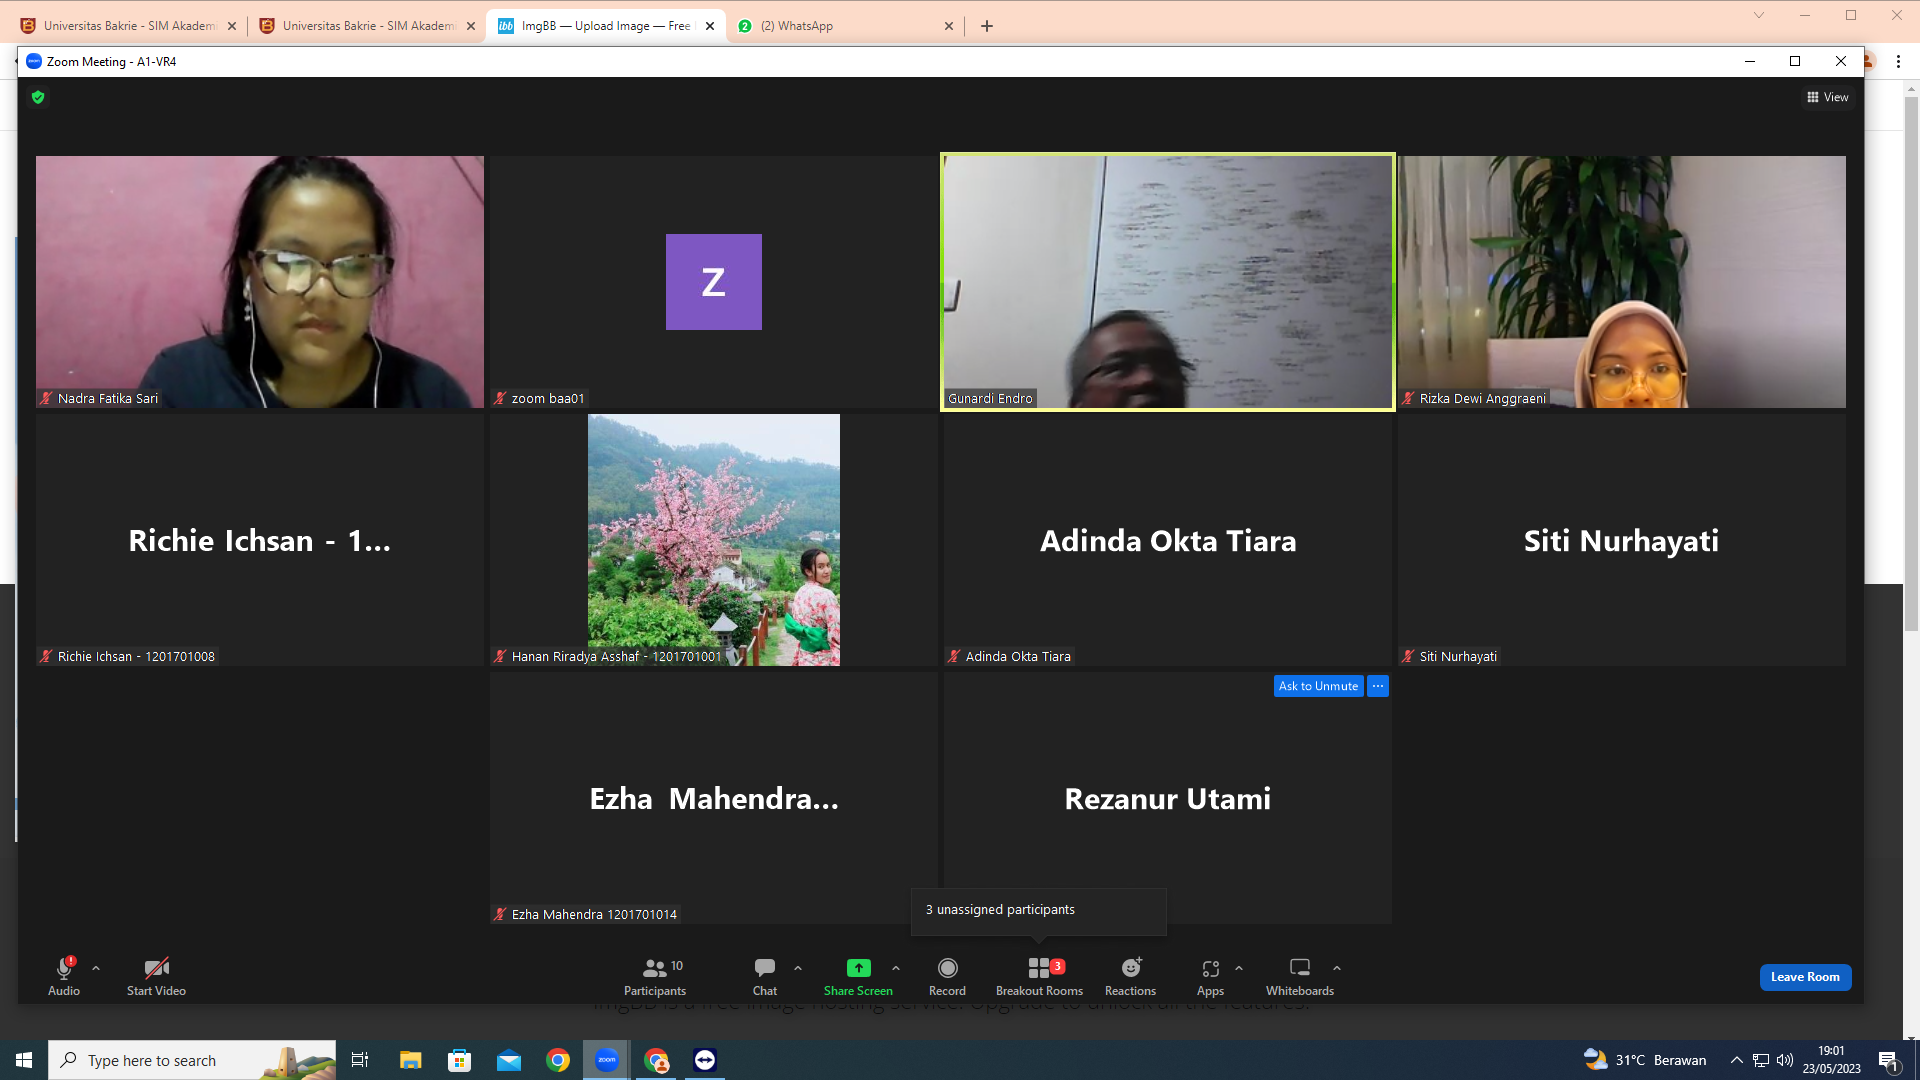Open the Chrome with profile badge taskbar icon
Image resolution: width=1920 pixels, height=1080 pixels.
click(x=656, y=1060)
